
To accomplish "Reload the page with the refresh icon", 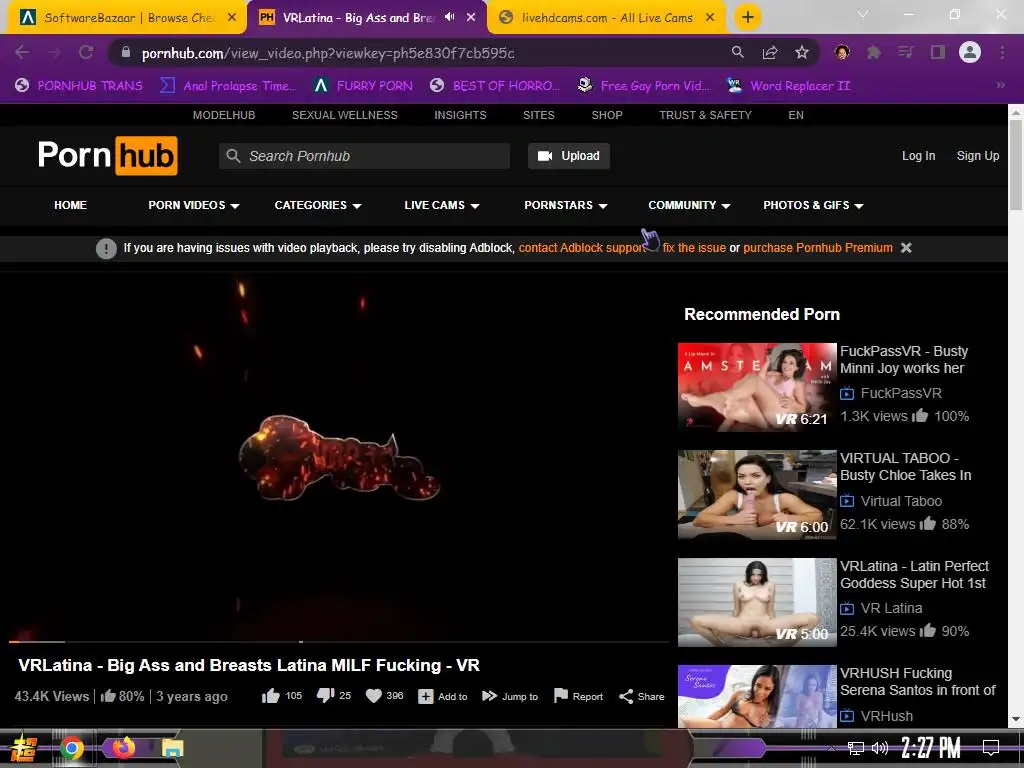I will 86,52.
